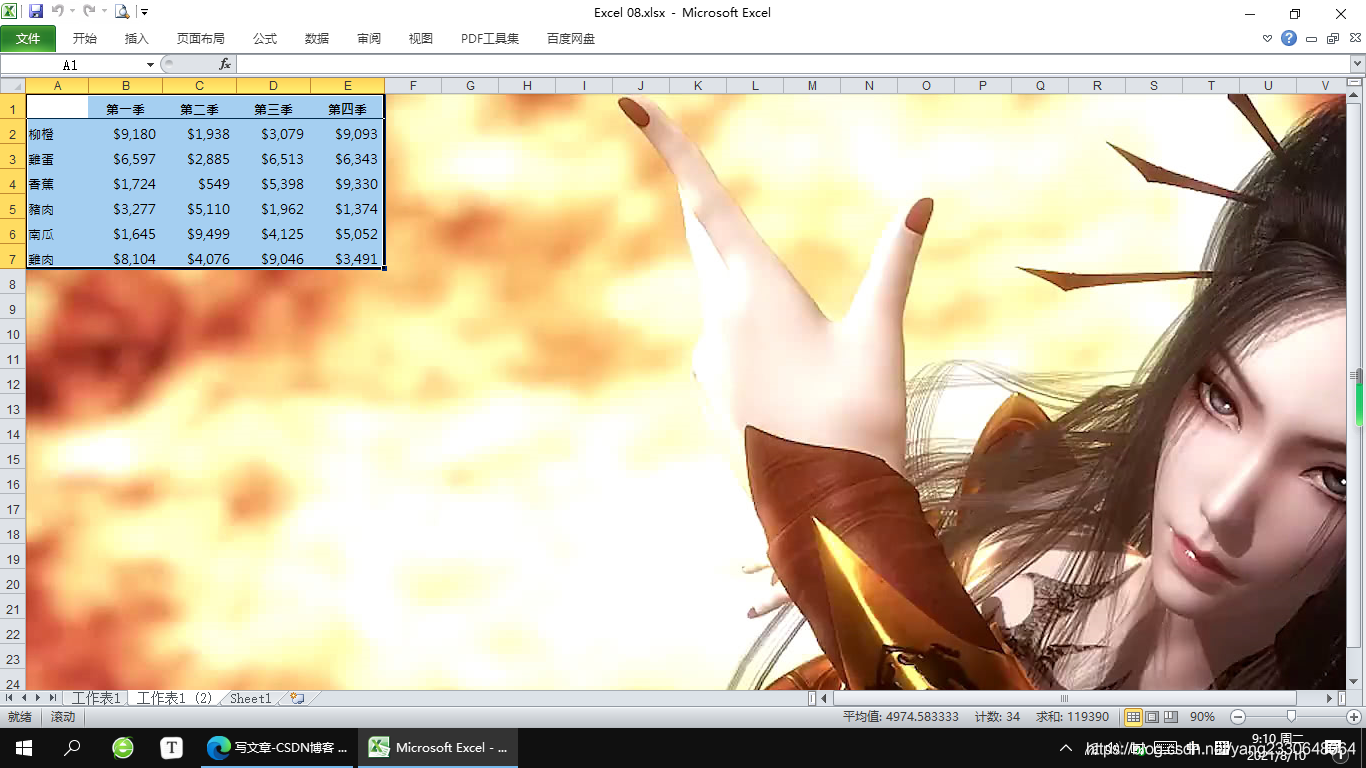
Task: Click the cell showing $6,513
Action: point(273,159)
